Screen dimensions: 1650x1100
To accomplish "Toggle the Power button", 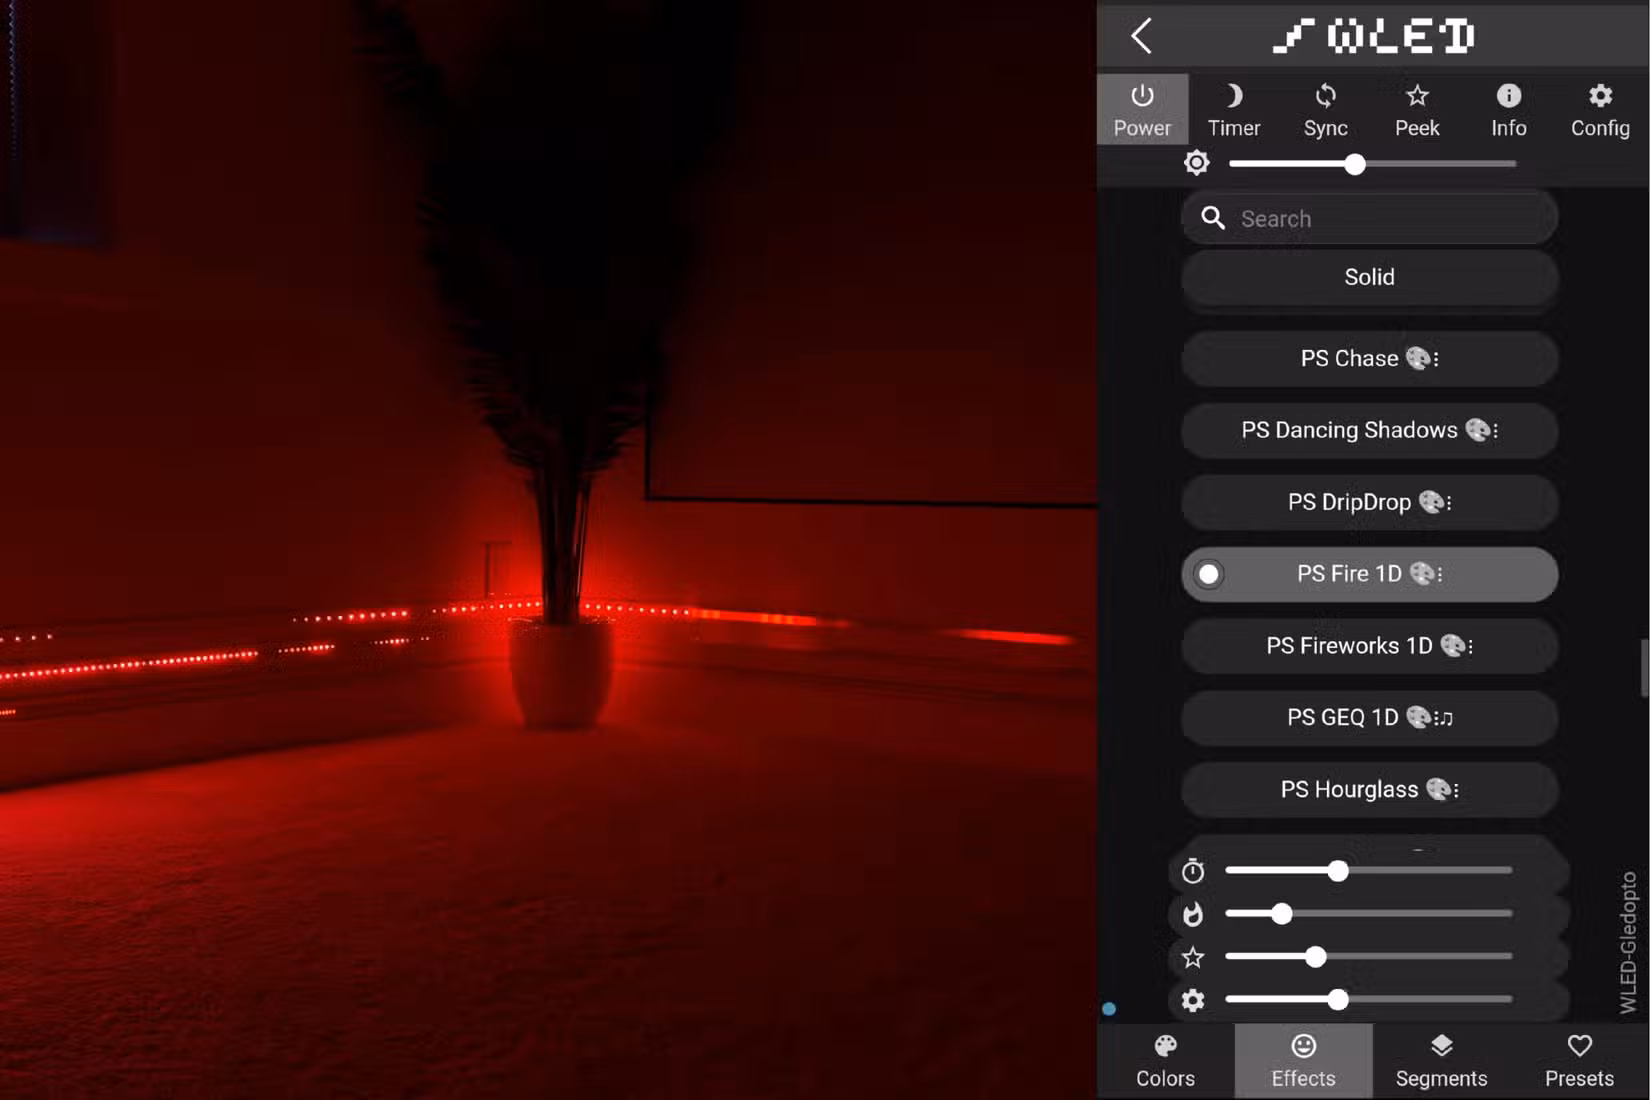I will click(1142, 109).
